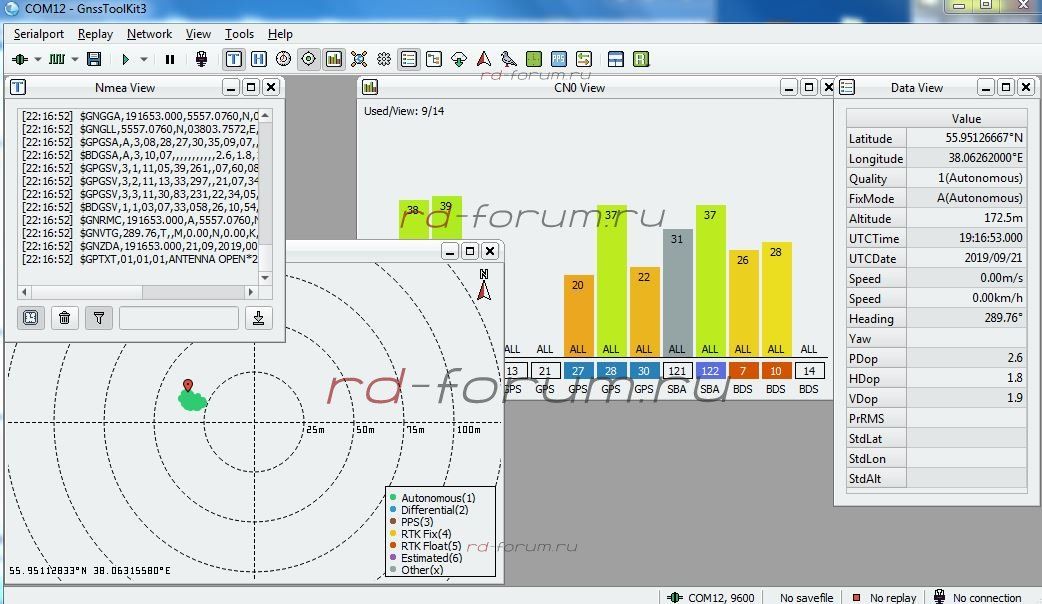1042x604 pixels.
Task: Open the serial port connect dropdown arrow
Action: (38, 59)
